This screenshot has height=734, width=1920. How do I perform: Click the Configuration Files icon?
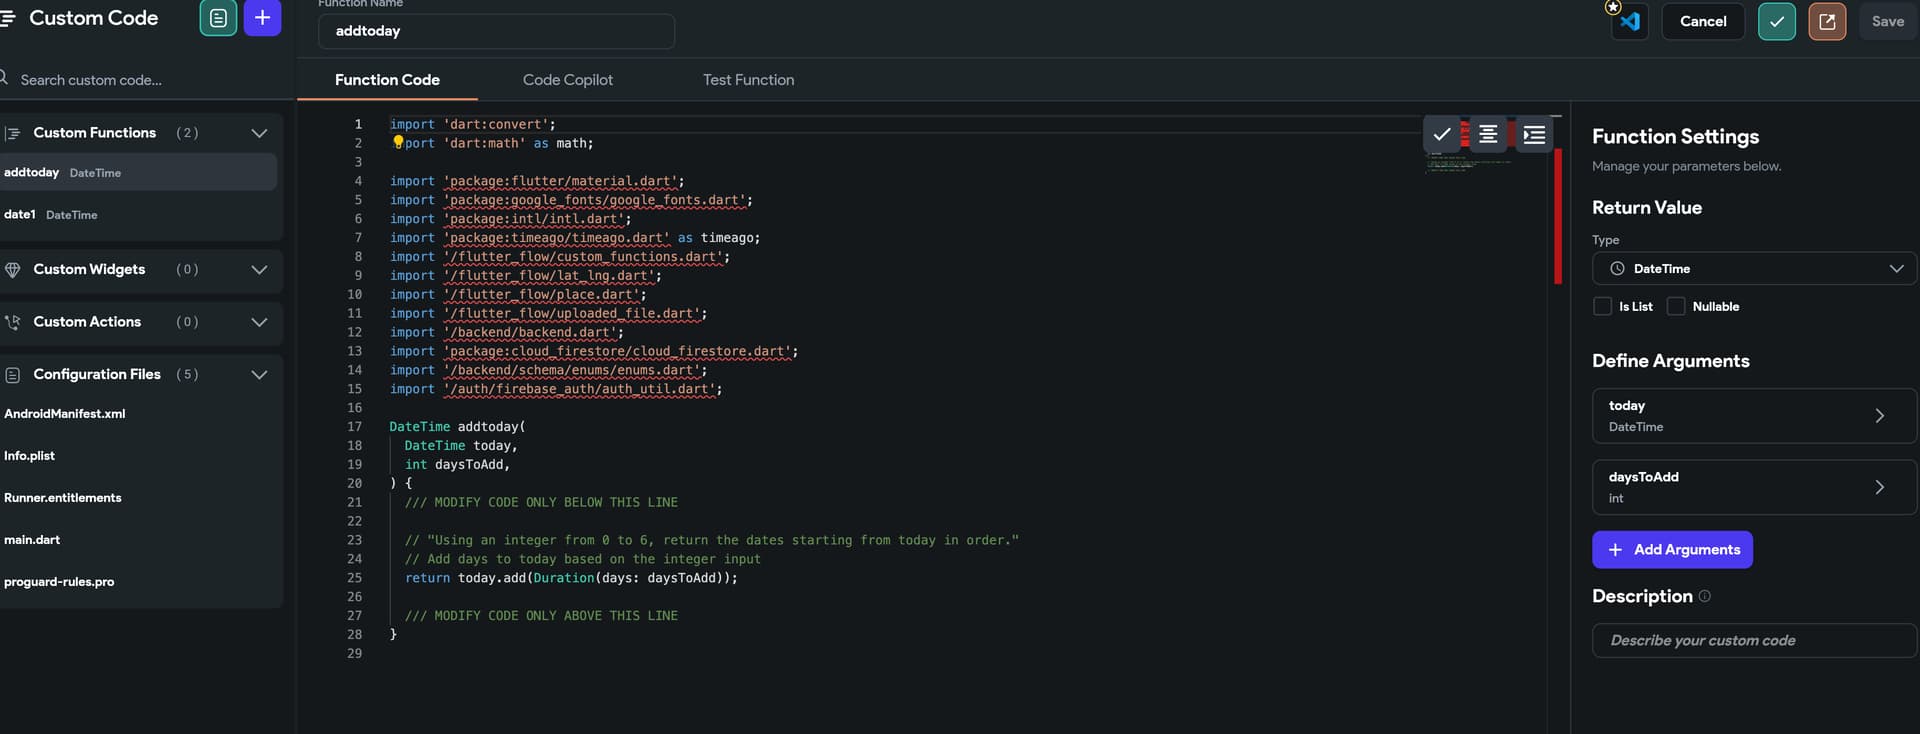[13, 375]
